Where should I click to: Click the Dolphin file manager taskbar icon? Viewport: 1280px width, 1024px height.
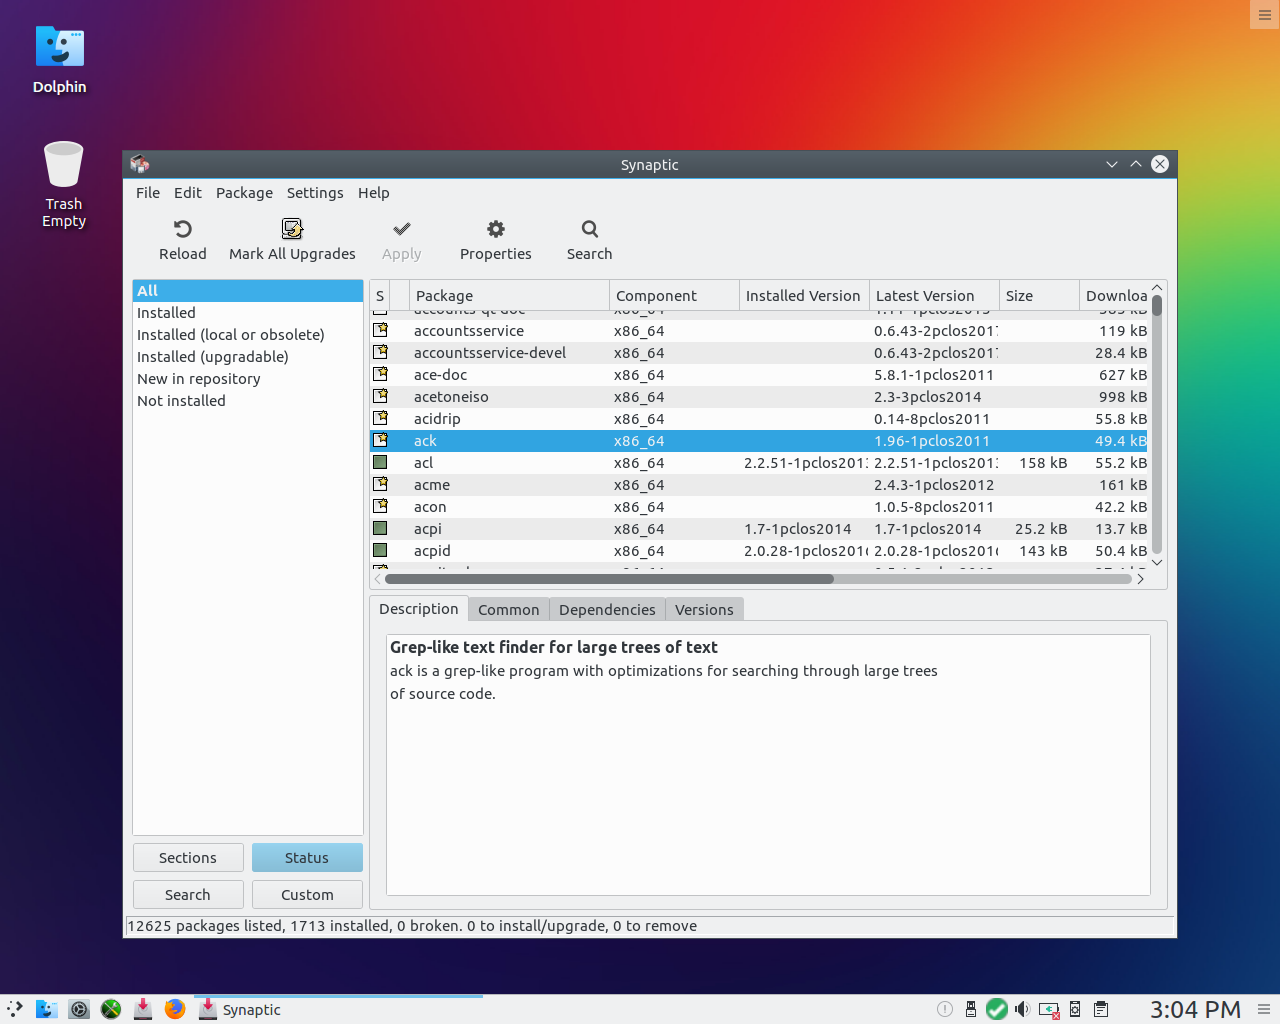pyautogui.click(x=47, y=1009)
